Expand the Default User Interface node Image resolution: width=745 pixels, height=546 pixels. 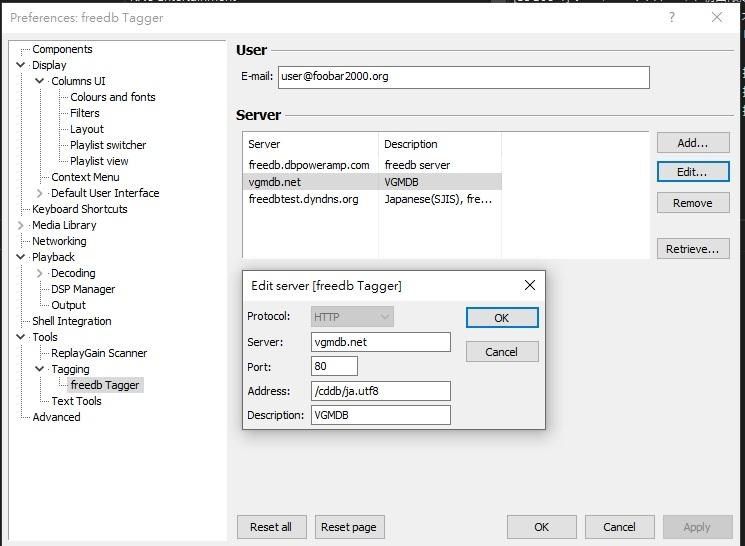coord(40,193)
